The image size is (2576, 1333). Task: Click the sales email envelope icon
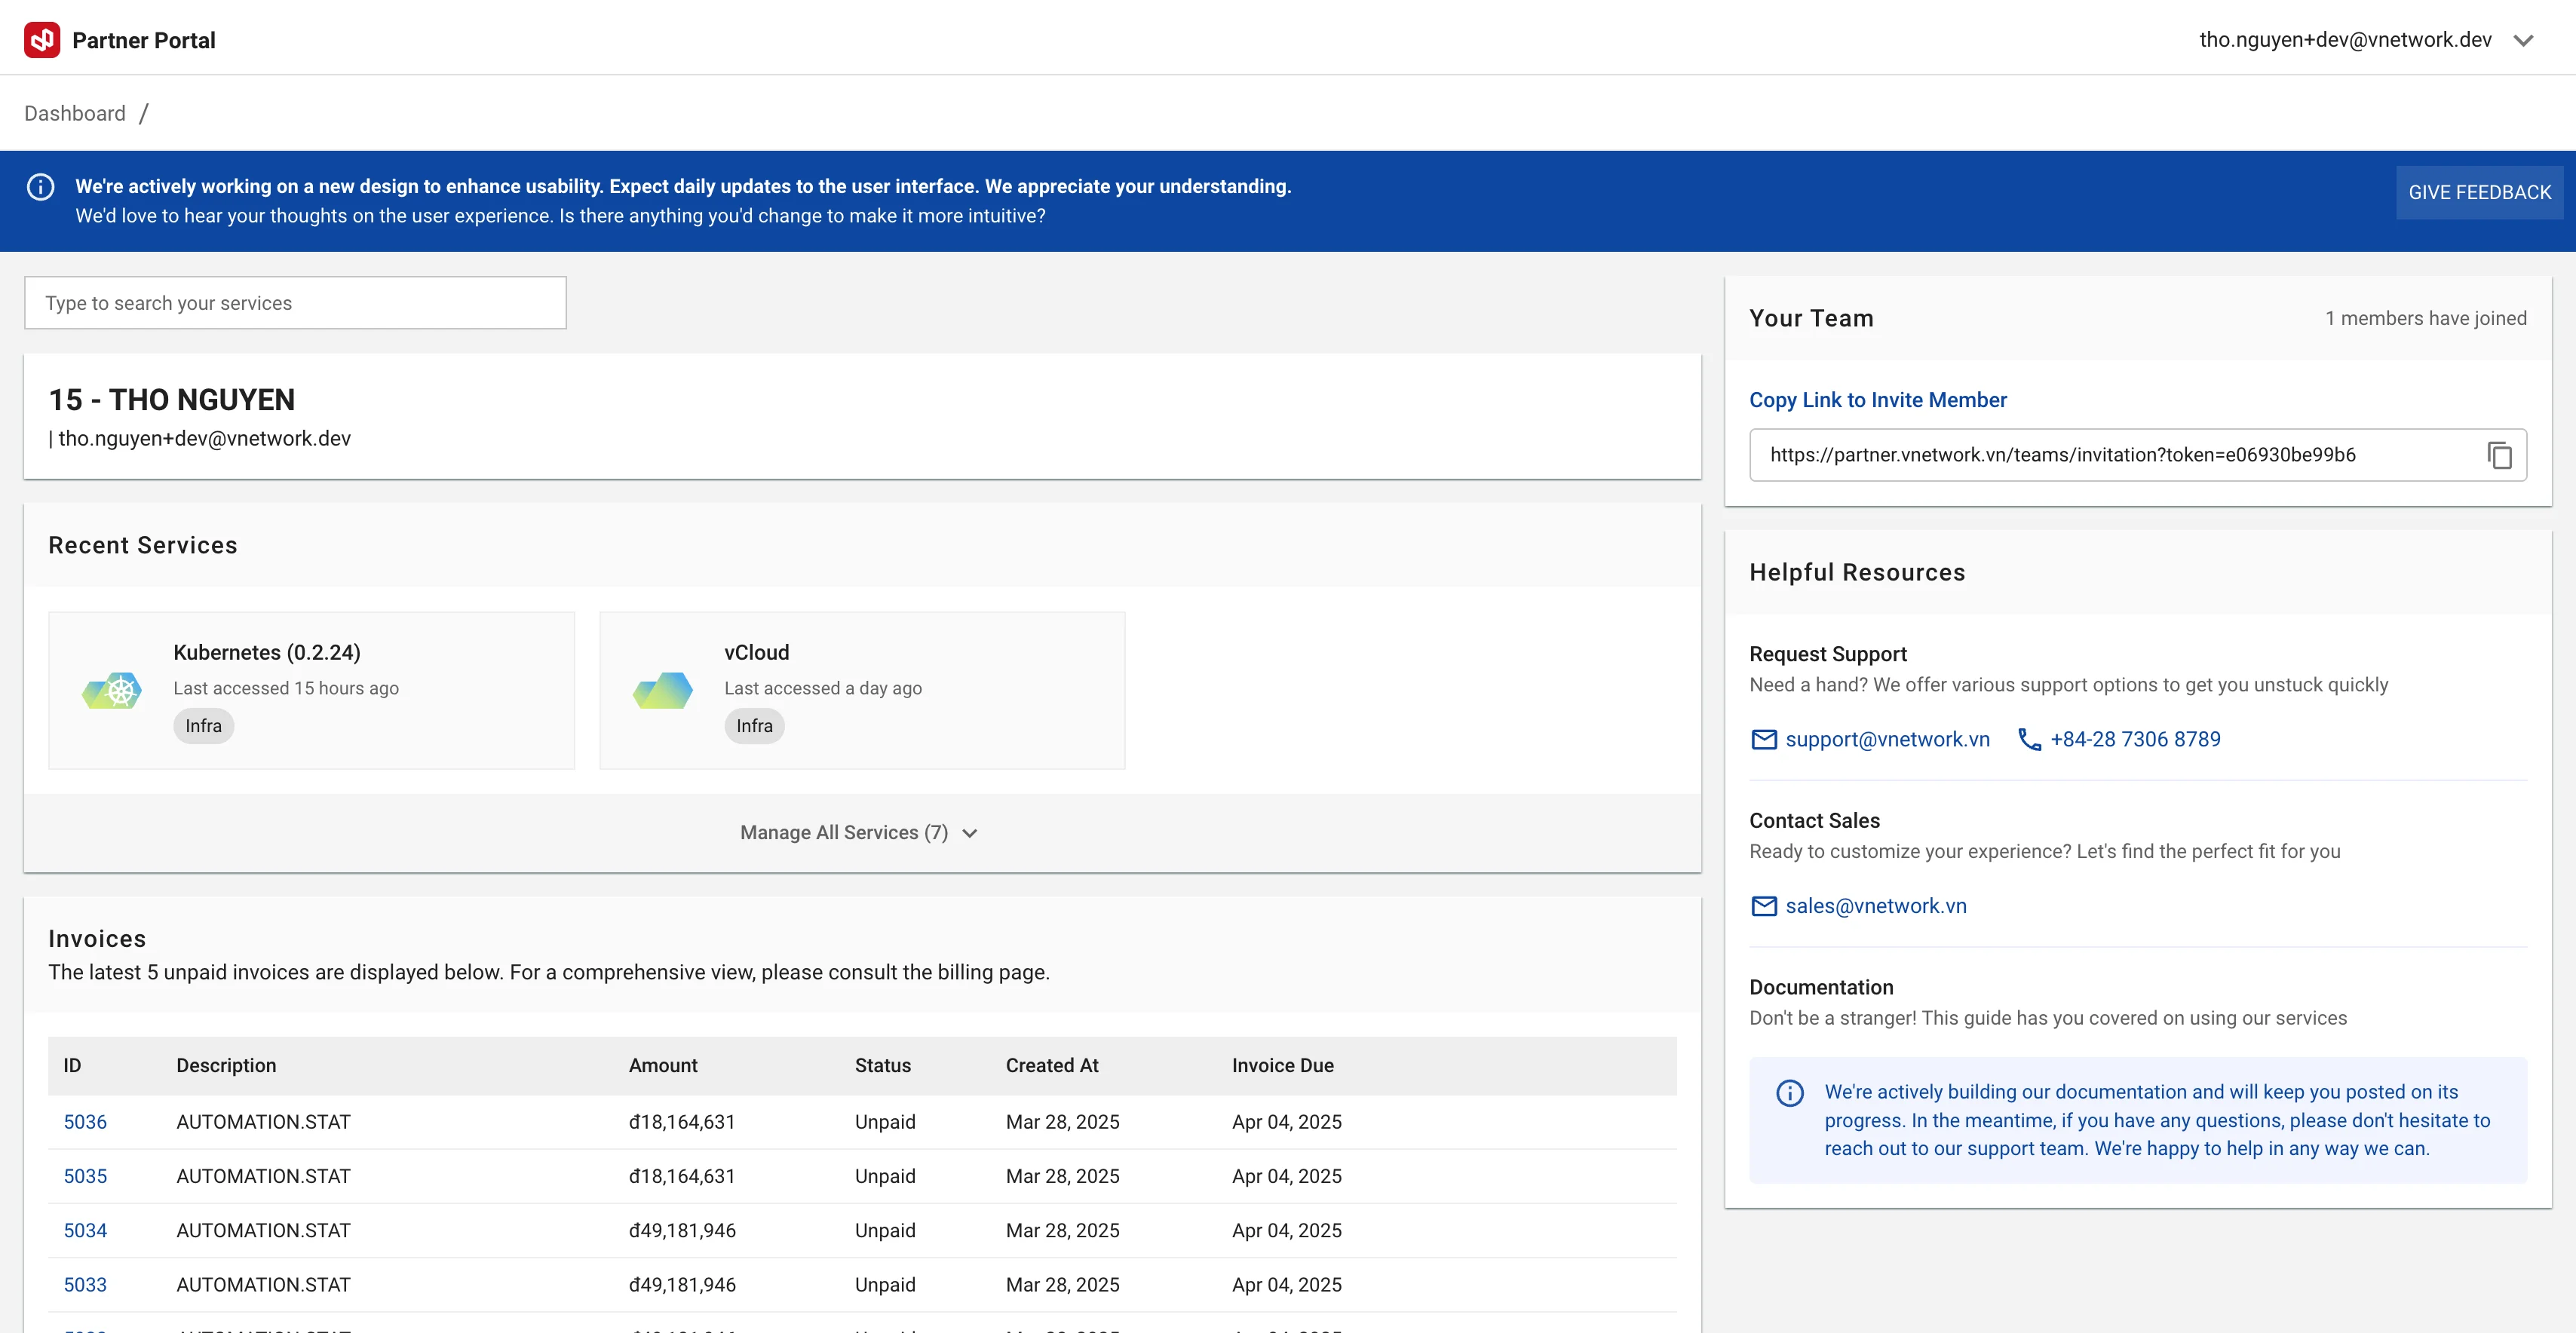1764,906
